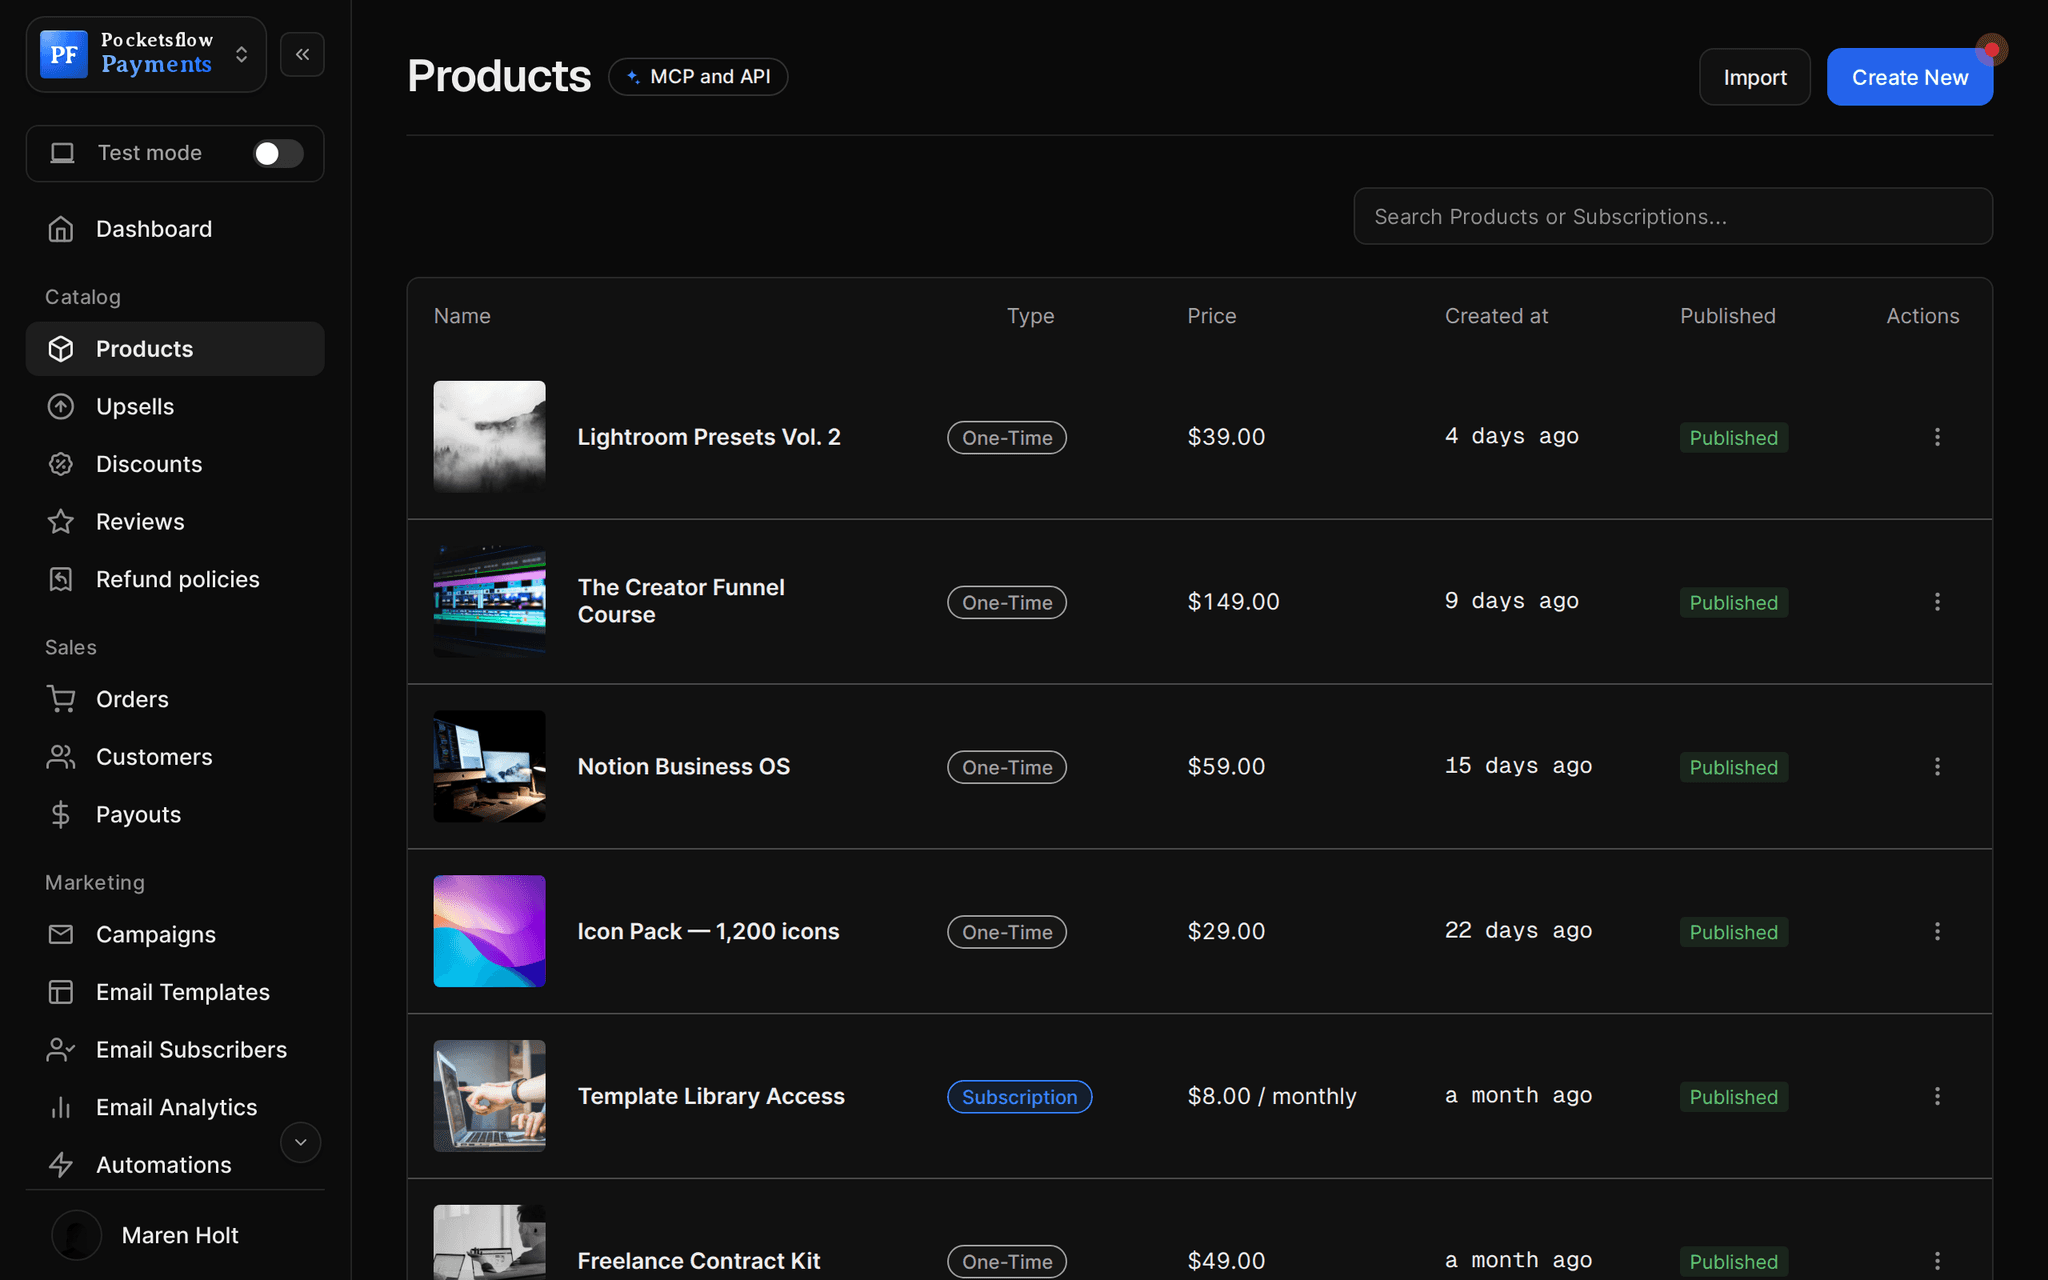Click the Template Library Access name
The height and width of the screenshot is (1280, 2048).
pyautogui.click(x=711, y=1096)
